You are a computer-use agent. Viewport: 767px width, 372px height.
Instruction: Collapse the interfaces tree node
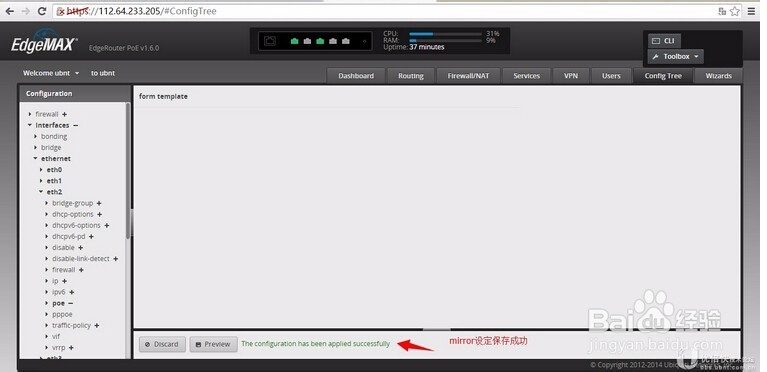coord(30,125)
